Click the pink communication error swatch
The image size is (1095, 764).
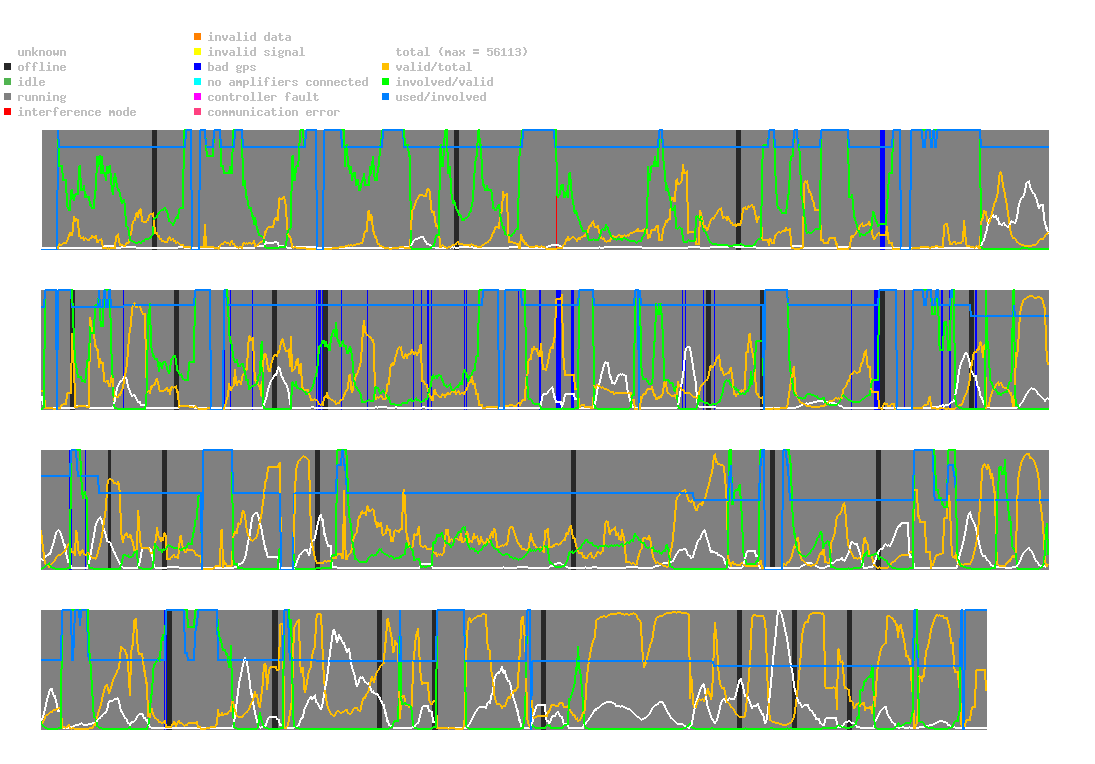[198, 112]
